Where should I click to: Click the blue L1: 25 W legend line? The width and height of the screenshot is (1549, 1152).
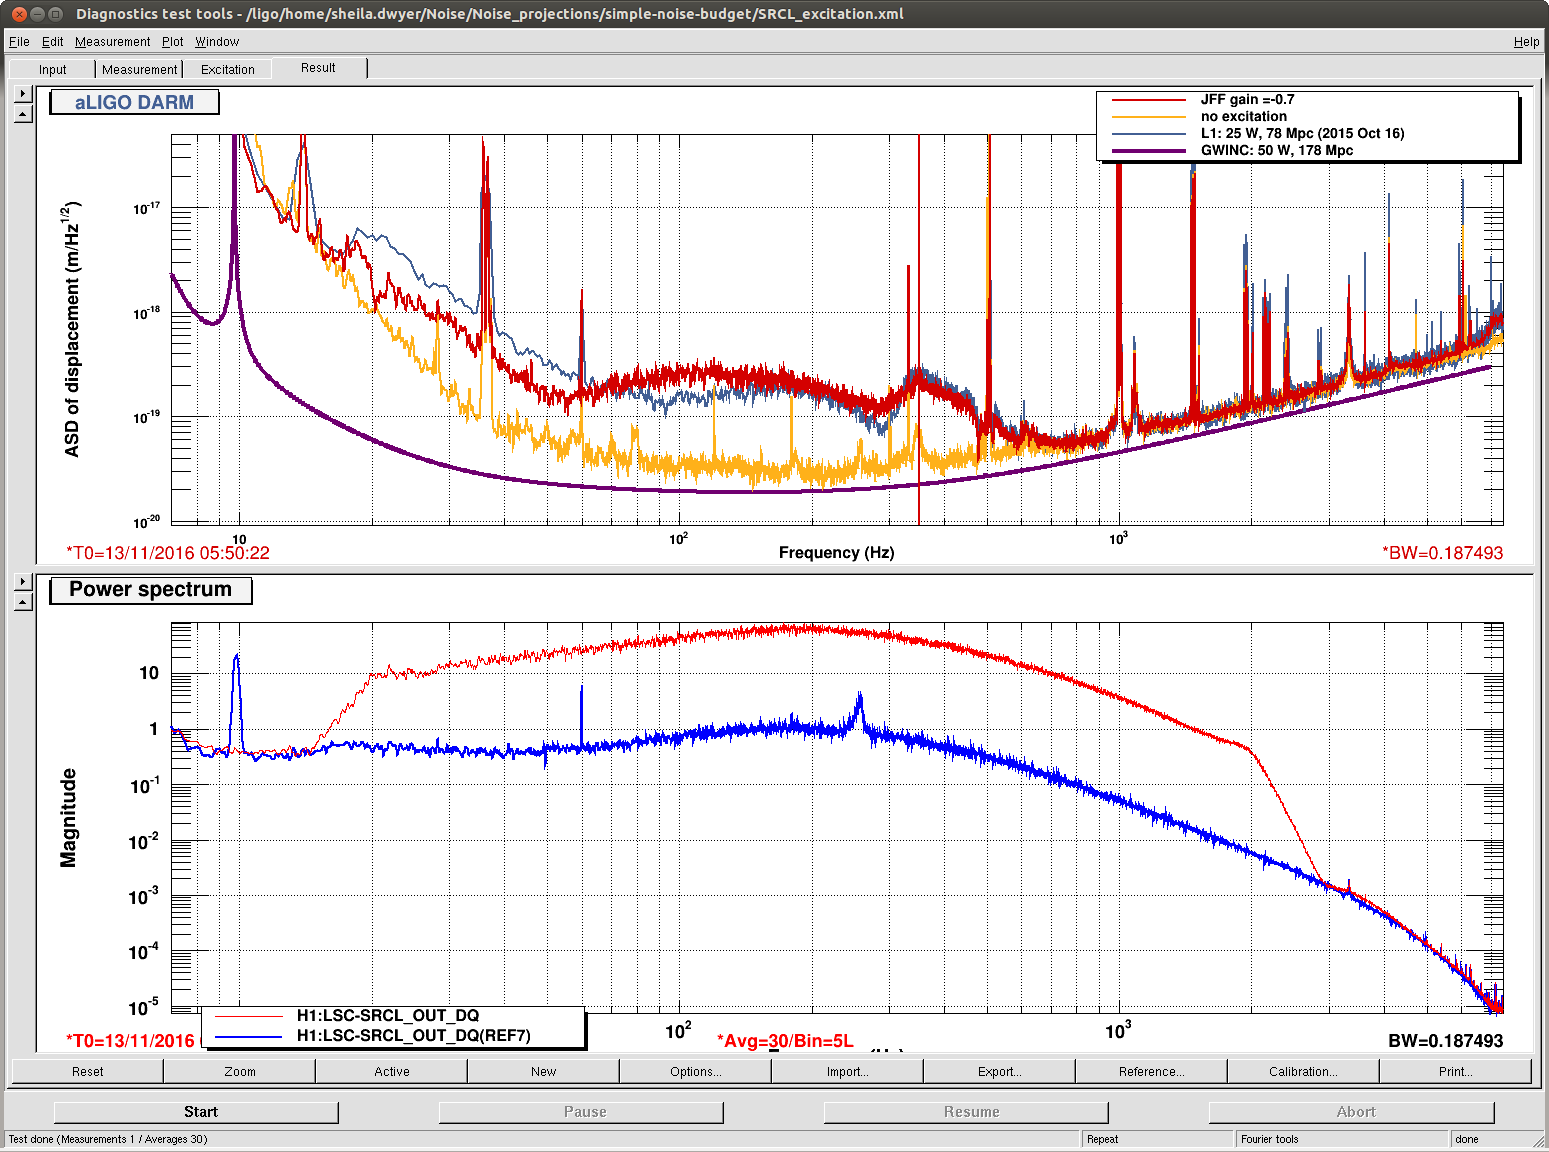1149,134
